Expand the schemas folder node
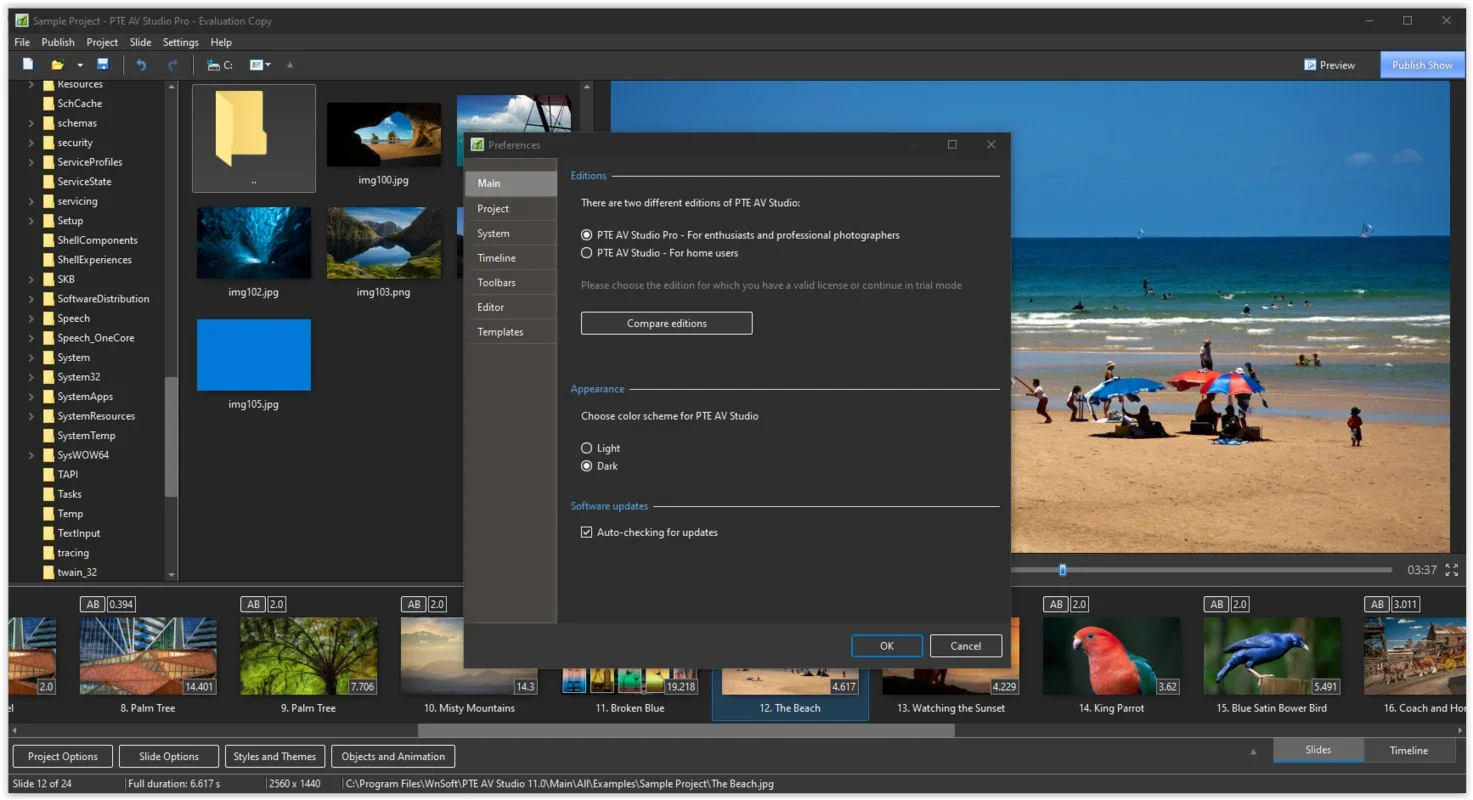This screenshot has width=1473, height=800. tap(31, 123)
